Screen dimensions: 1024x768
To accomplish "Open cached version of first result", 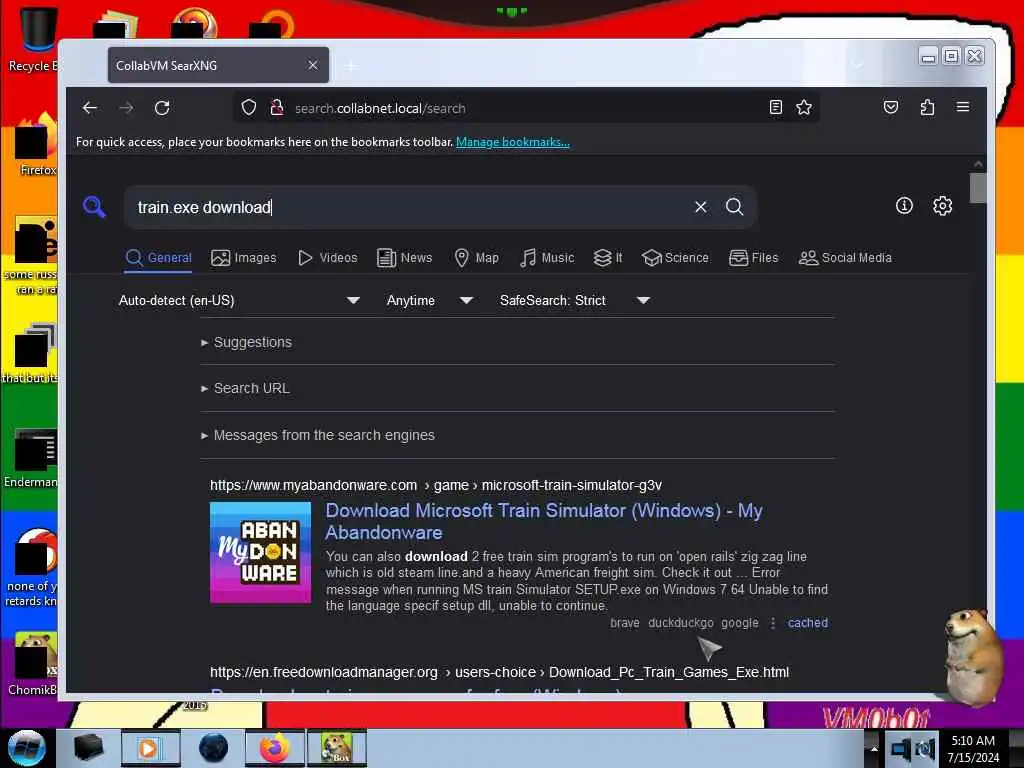I will 808,623.
